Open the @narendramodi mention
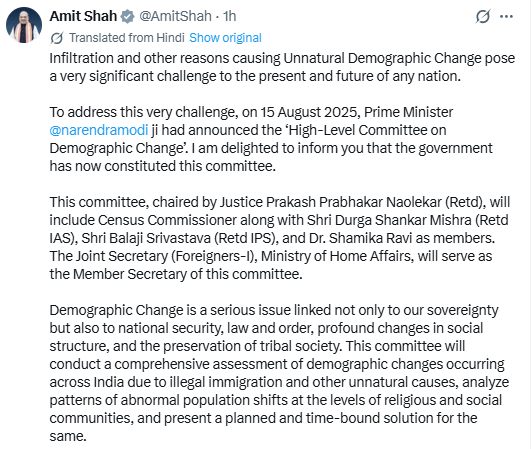The height and width of the screenshot is (449, 532). [x=99, y=130]
